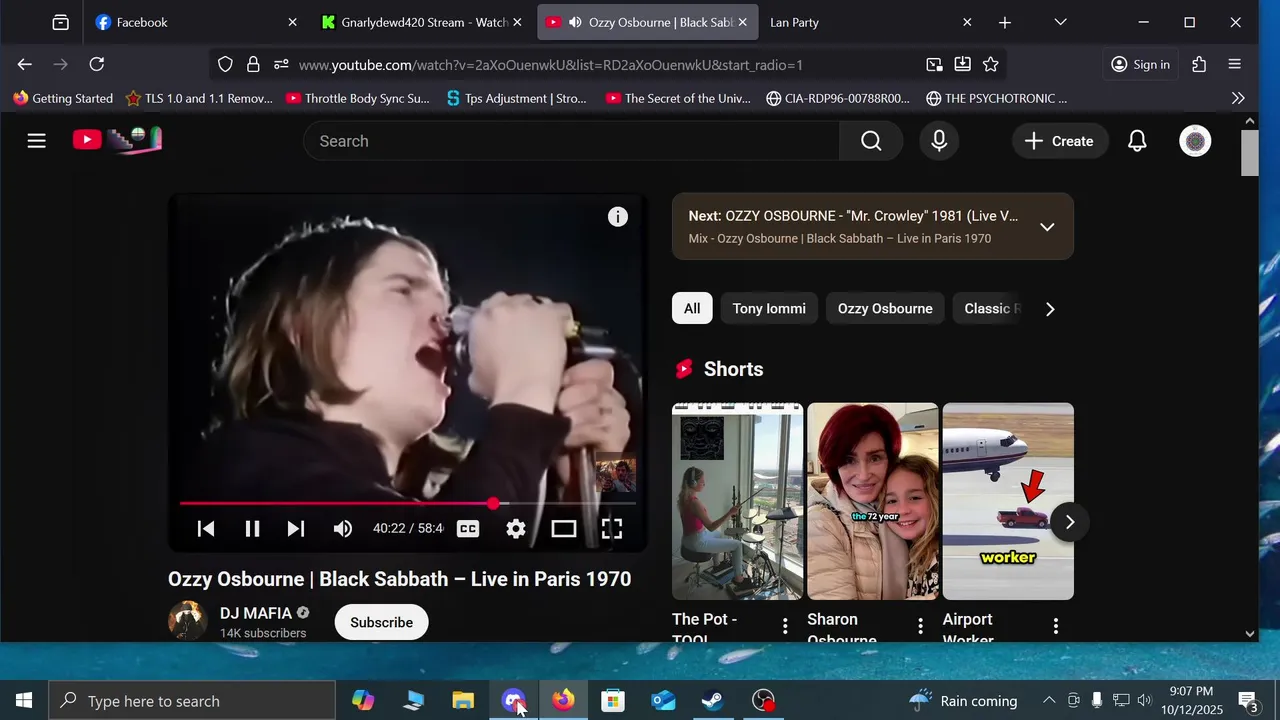Open YouTube notifications bell
The width and height of the screenshot is (1280, 720).
pos(1137,141)
